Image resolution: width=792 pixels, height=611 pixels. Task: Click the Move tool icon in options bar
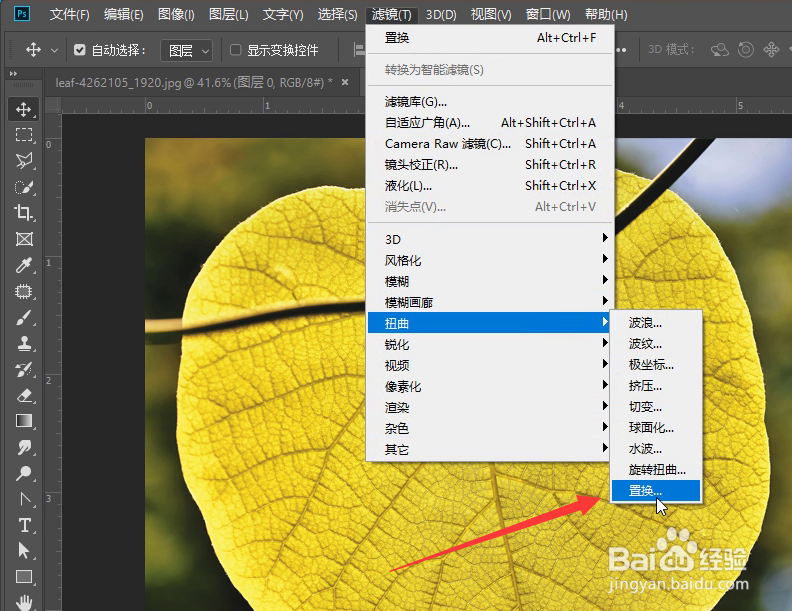tap(33, 50)
